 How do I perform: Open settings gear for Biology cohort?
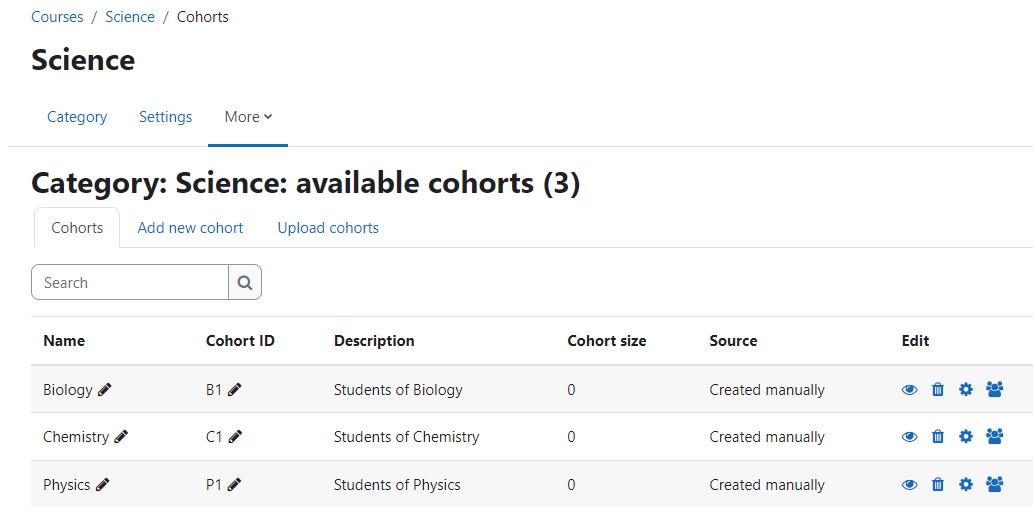click(966, 390)
